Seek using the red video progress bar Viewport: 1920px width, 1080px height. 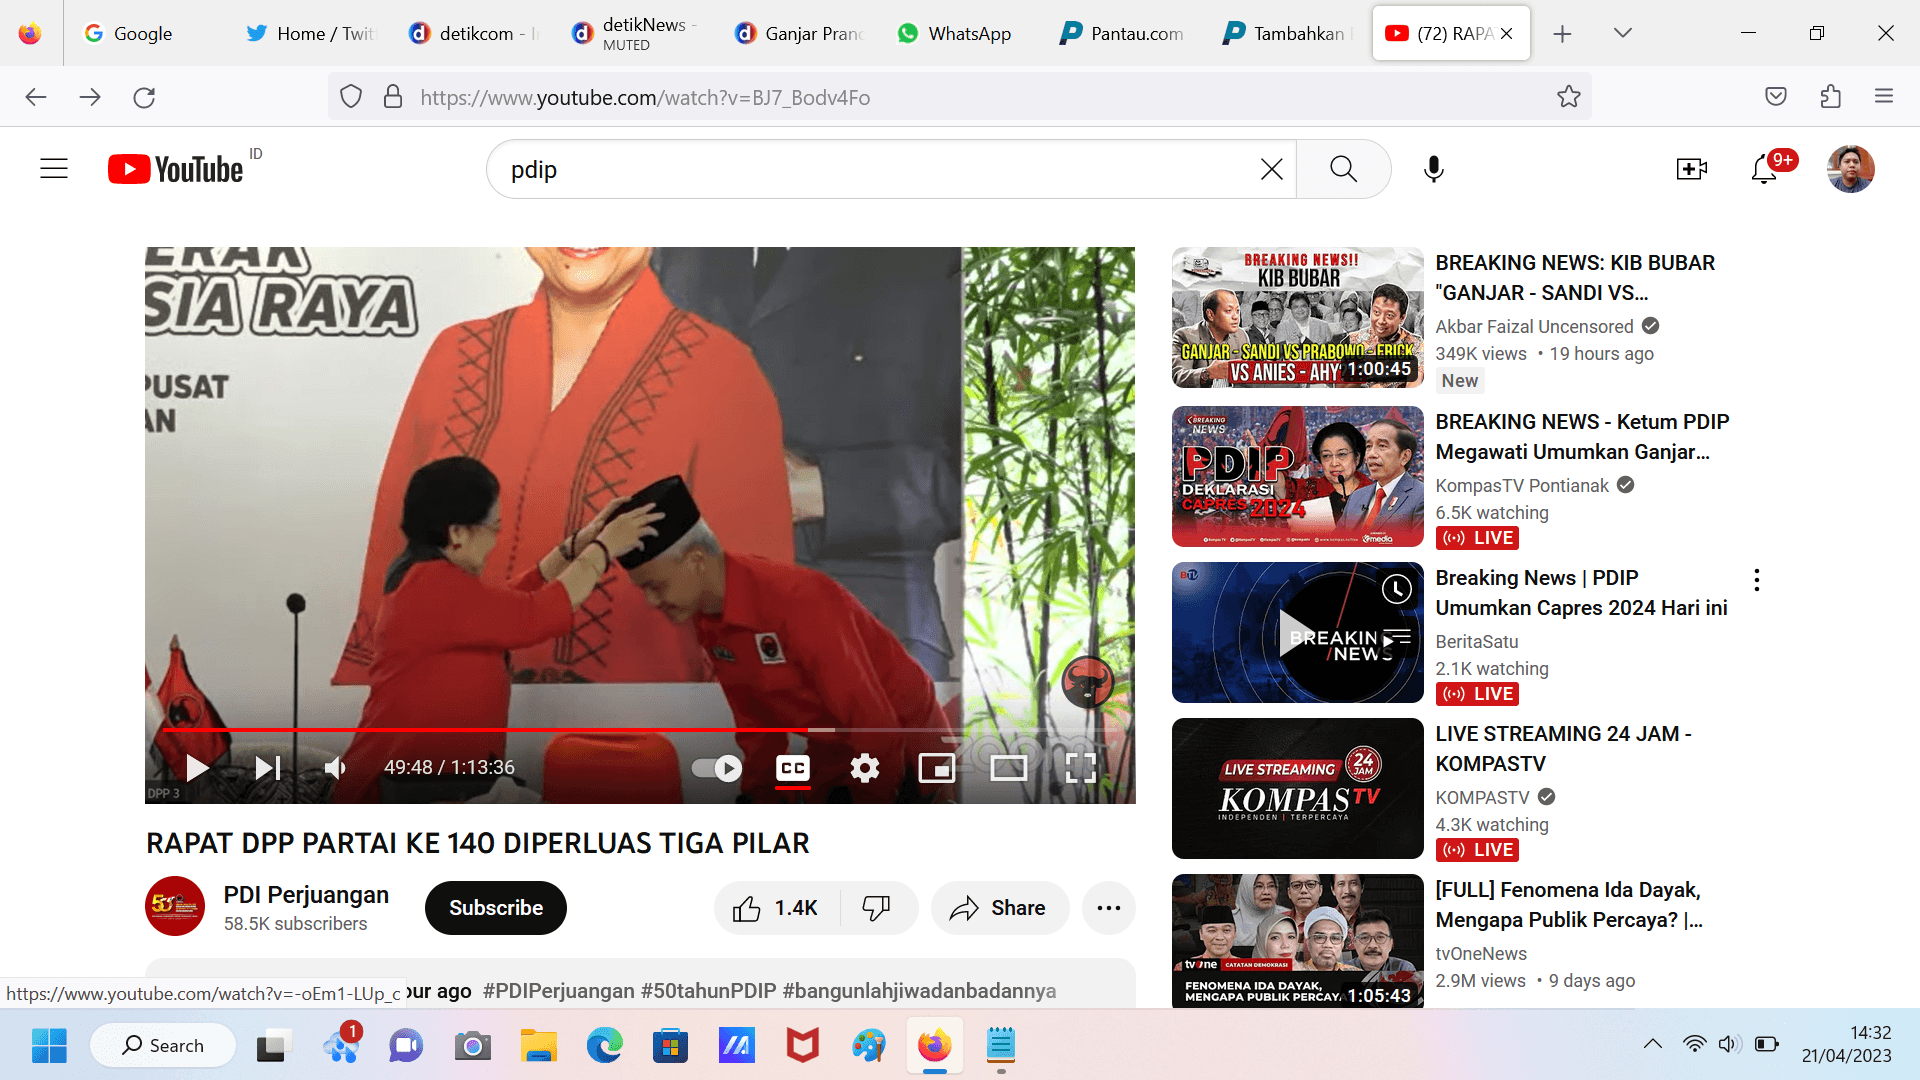coord(640,730)
